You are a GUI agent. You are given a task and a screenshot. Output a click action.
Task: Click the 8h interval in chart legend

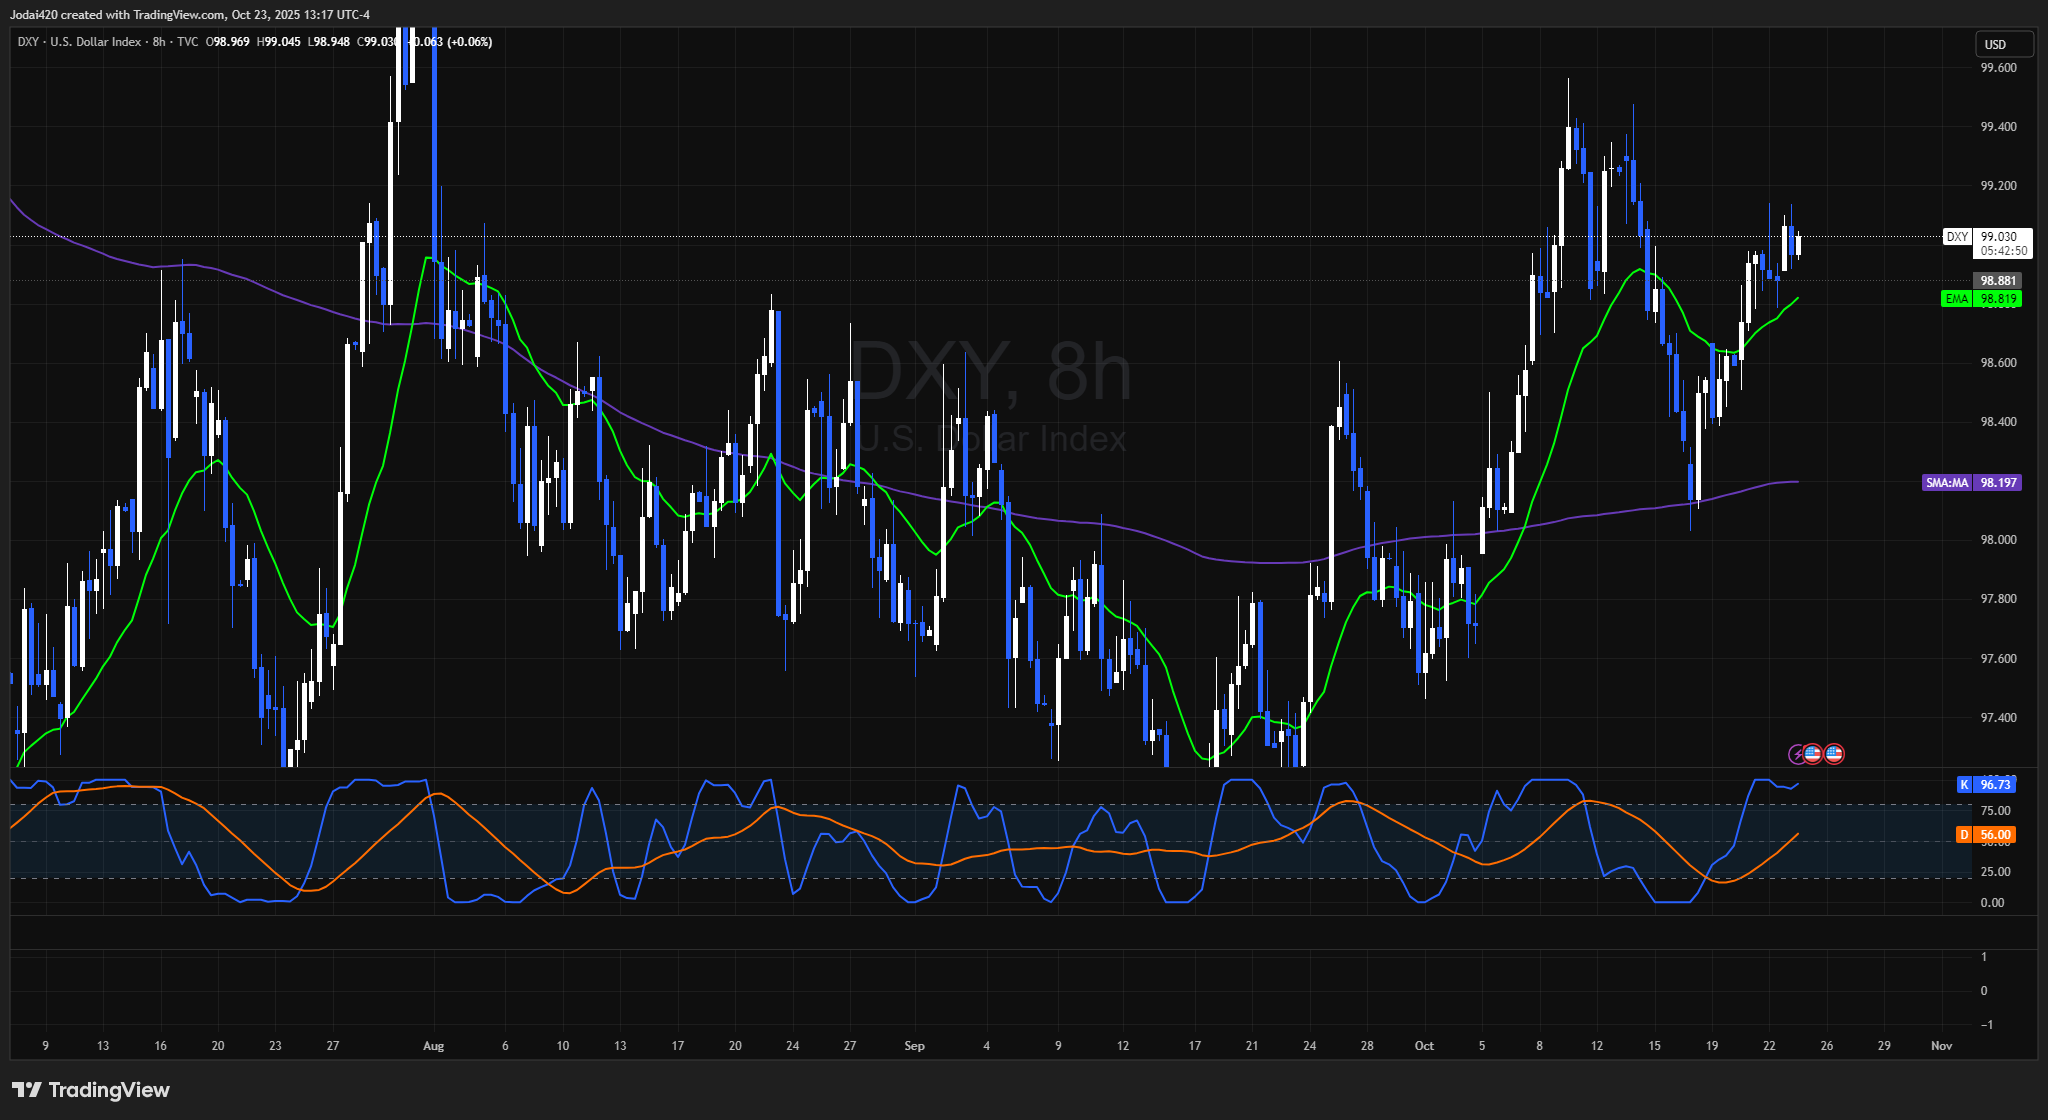pos(159,42)
